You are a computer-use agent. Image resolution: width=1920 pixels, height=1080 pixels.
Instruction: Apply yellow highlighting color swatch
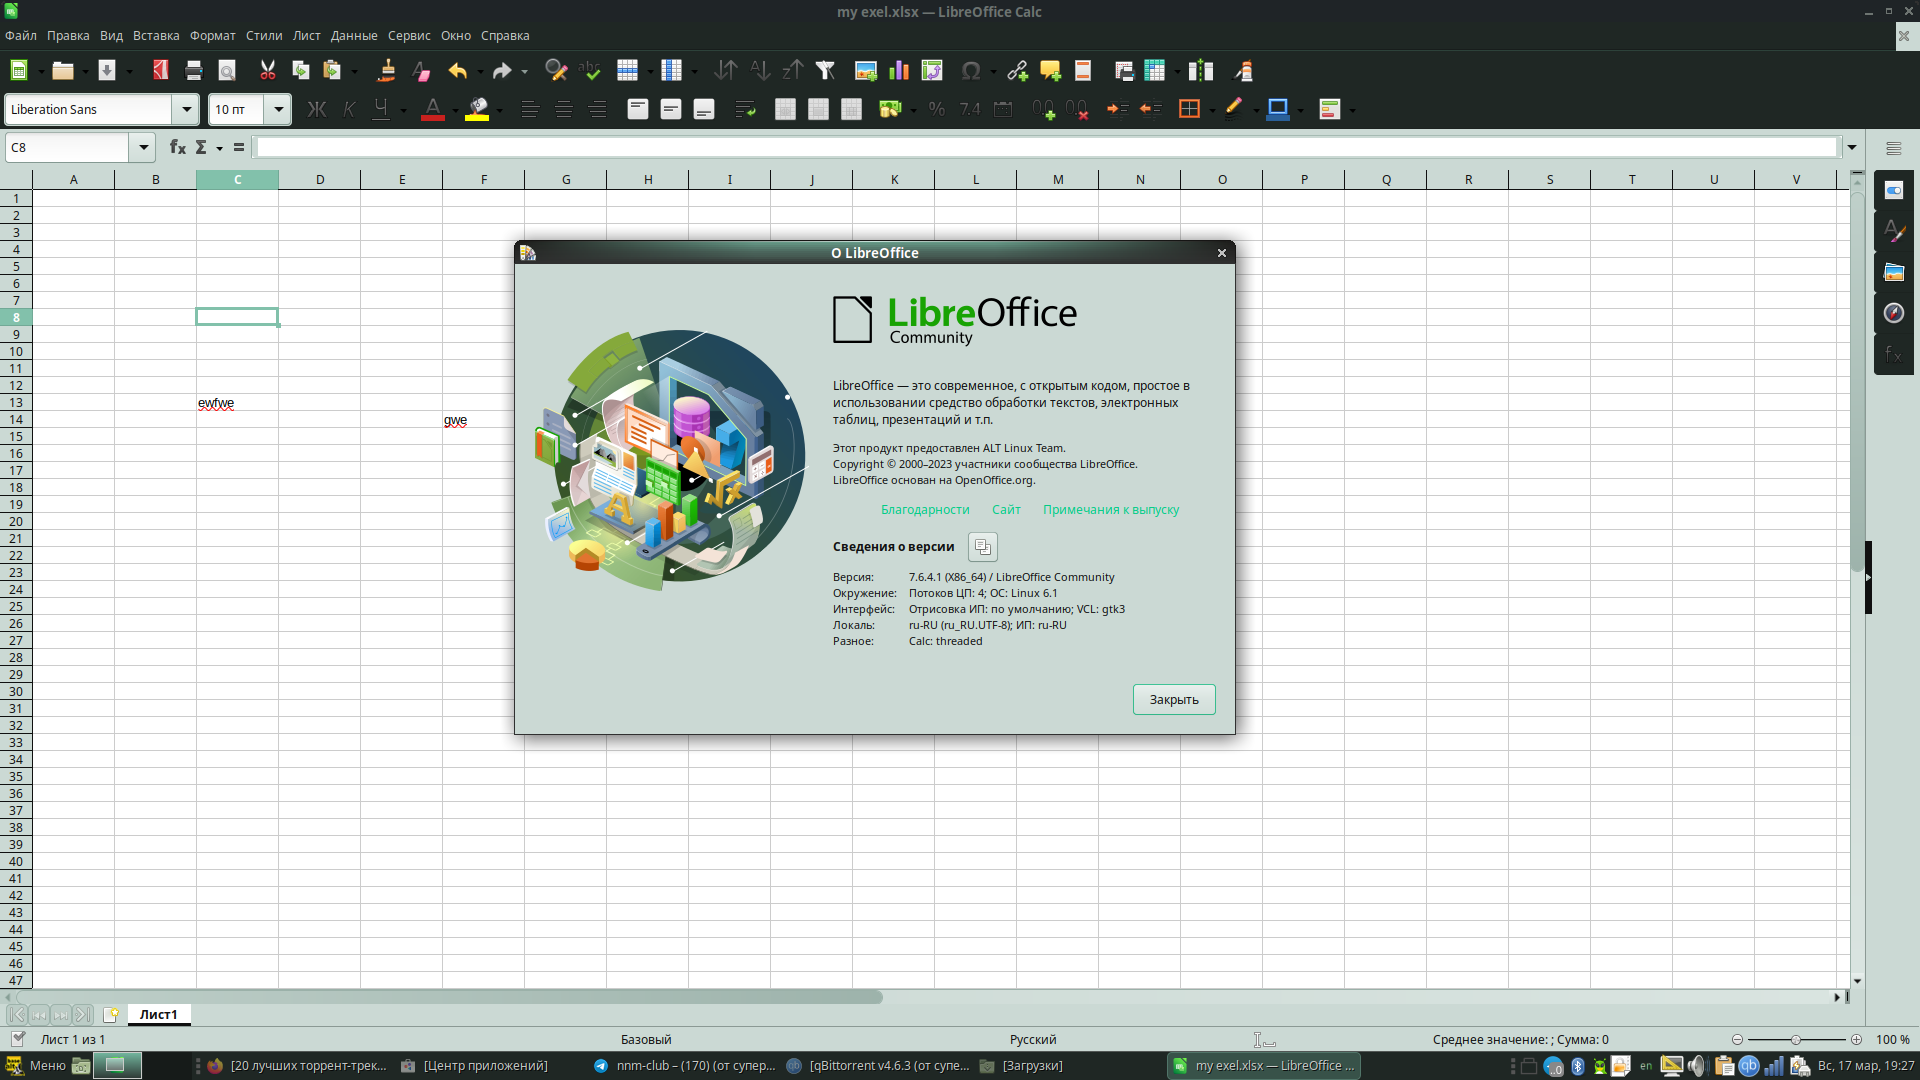click(x=477, y=118)
